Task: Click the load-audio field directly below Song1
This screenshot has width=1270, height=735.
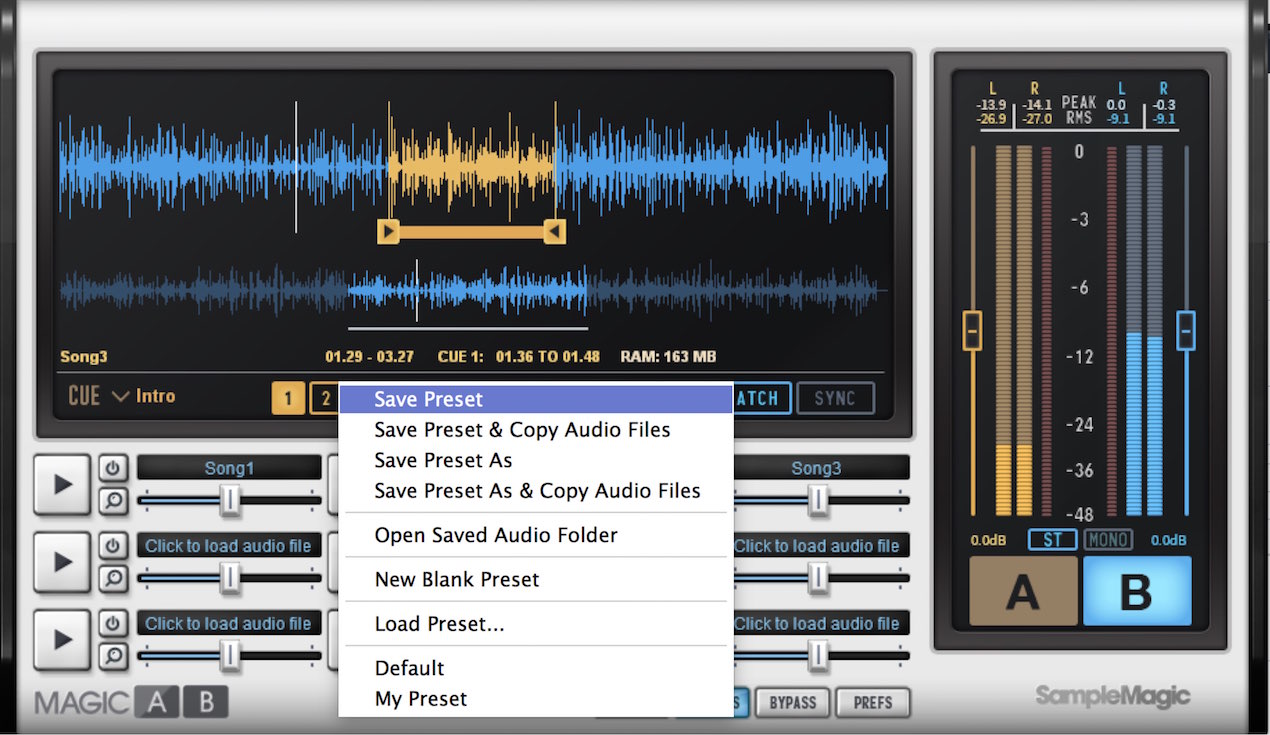Action: (x=229, y=546)
